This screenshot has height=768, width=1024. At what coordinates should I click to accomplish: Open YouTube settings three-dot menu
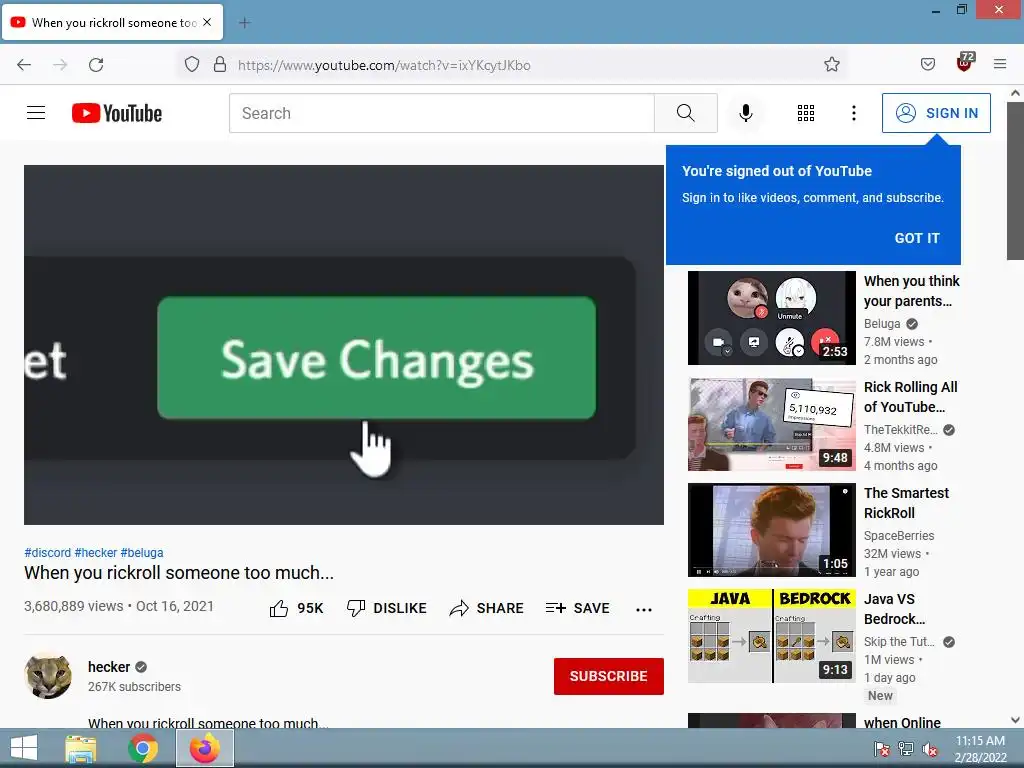click(x=854, y=113)
